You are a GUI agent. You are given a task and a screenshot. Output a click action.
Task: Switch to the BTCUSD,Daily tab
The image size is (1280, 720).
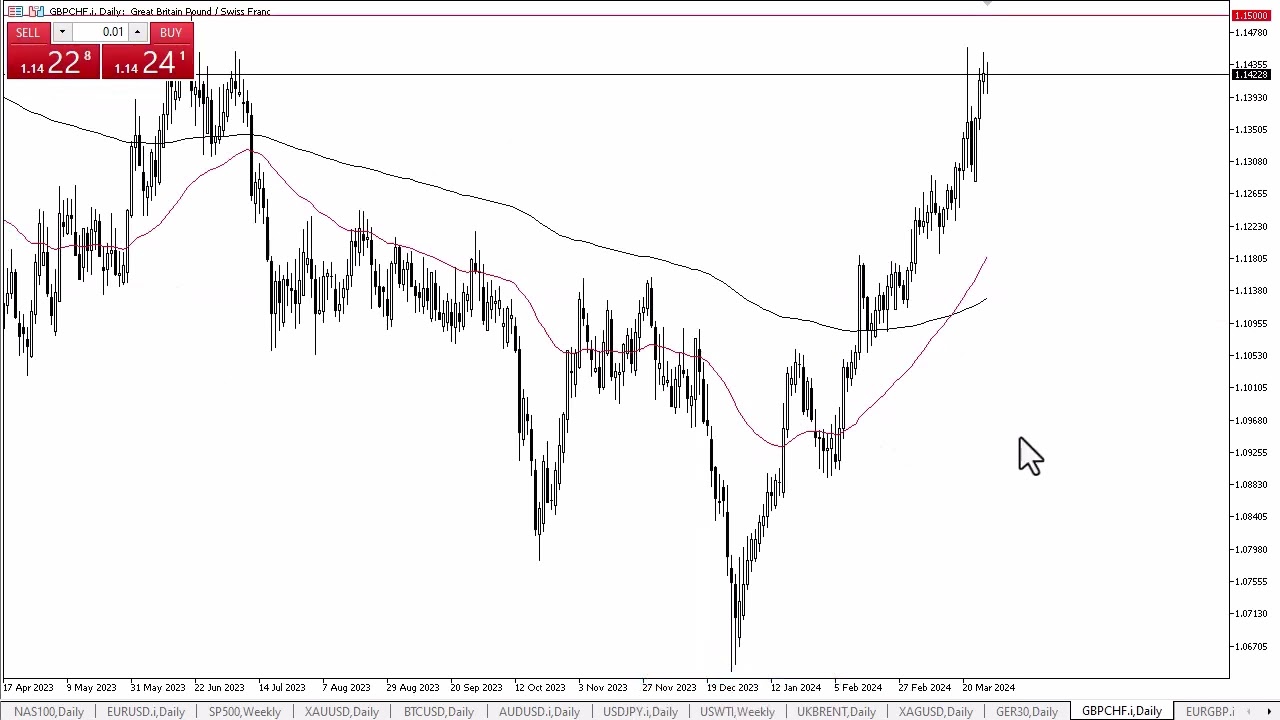438,711
